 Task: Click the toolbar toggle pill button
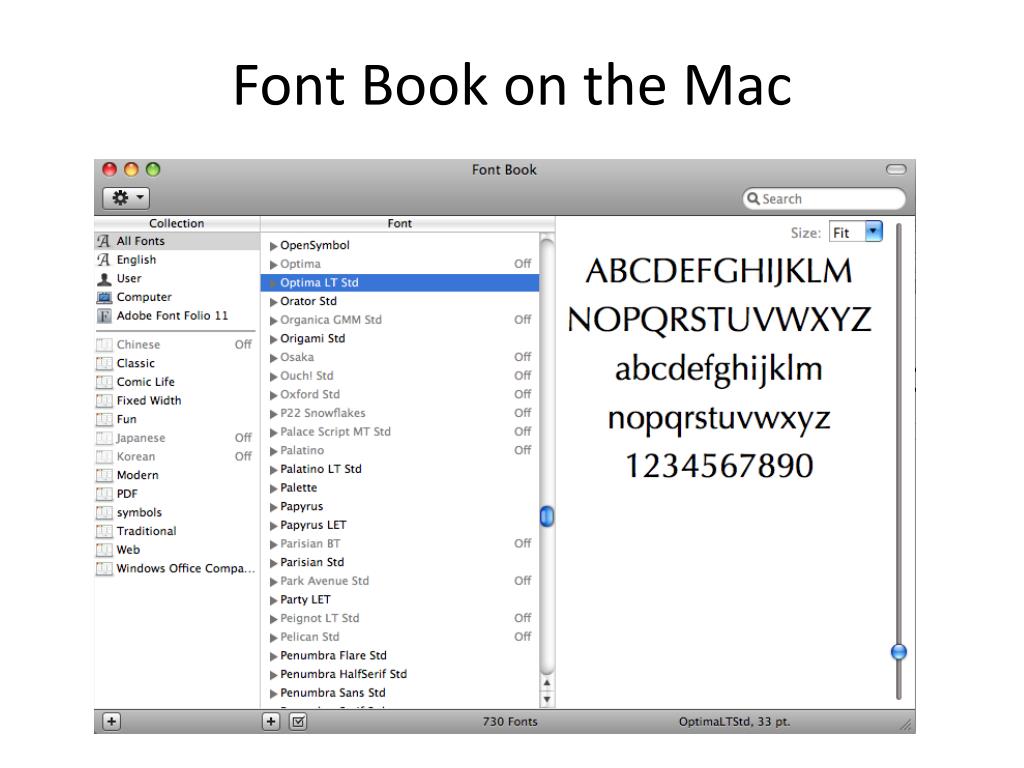pos(896,170)
